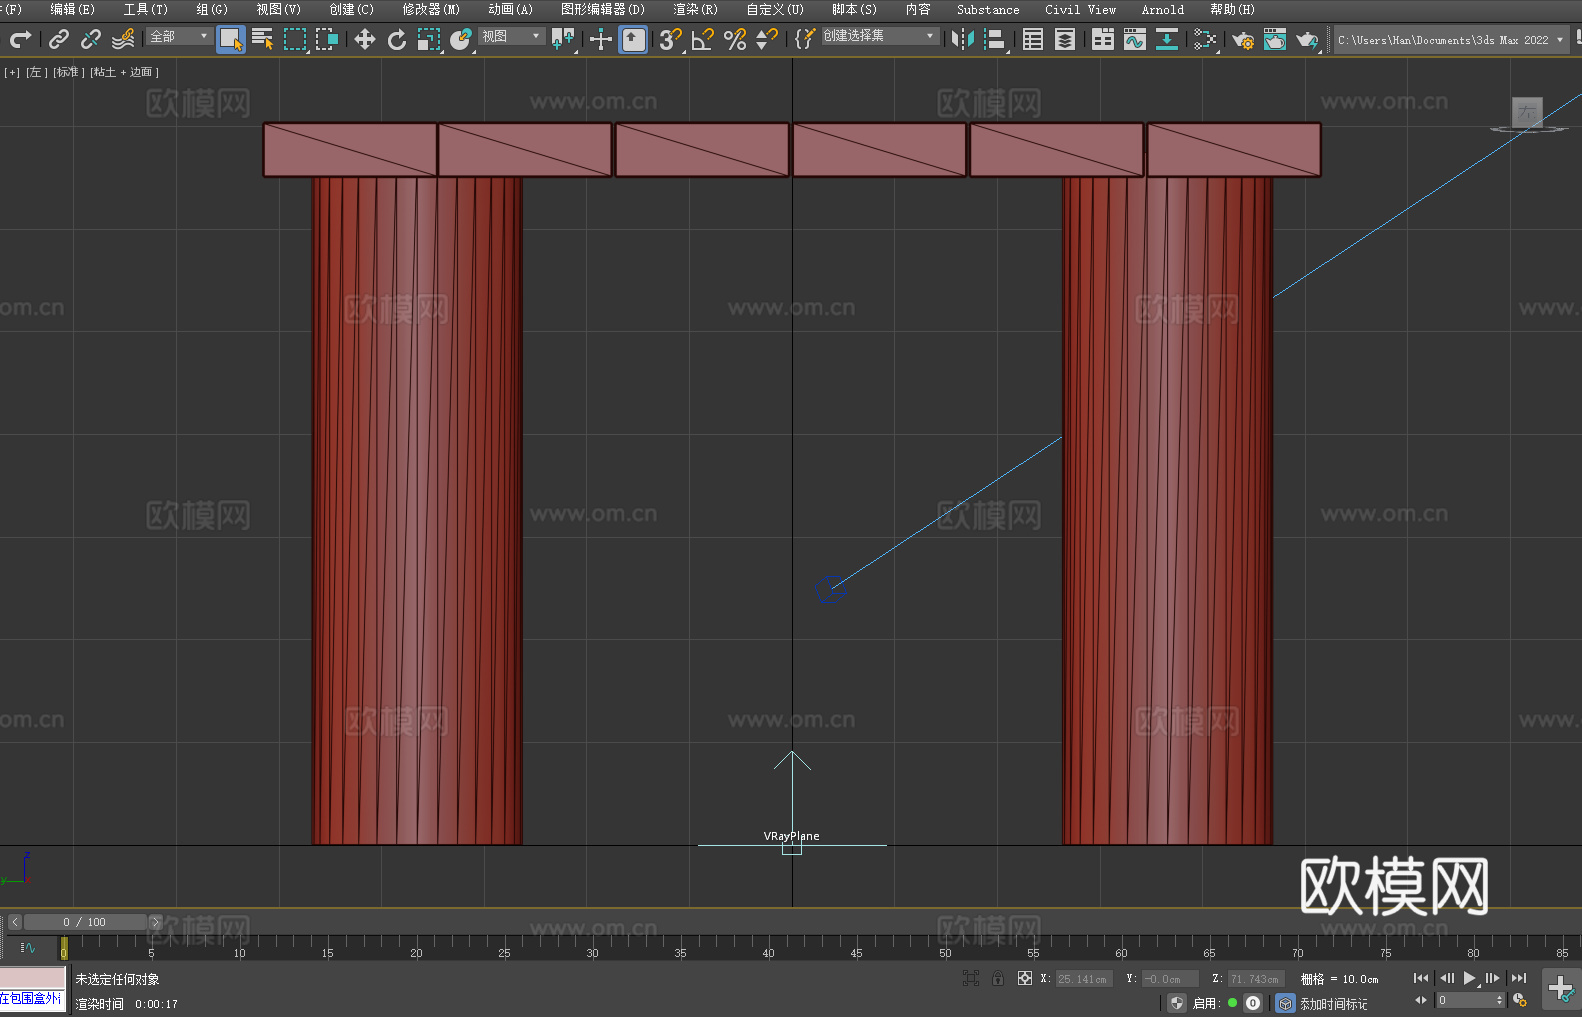Open the 渲染(R) menu
Viewport: 1582px width, 1017px height.
pos(695,9)
